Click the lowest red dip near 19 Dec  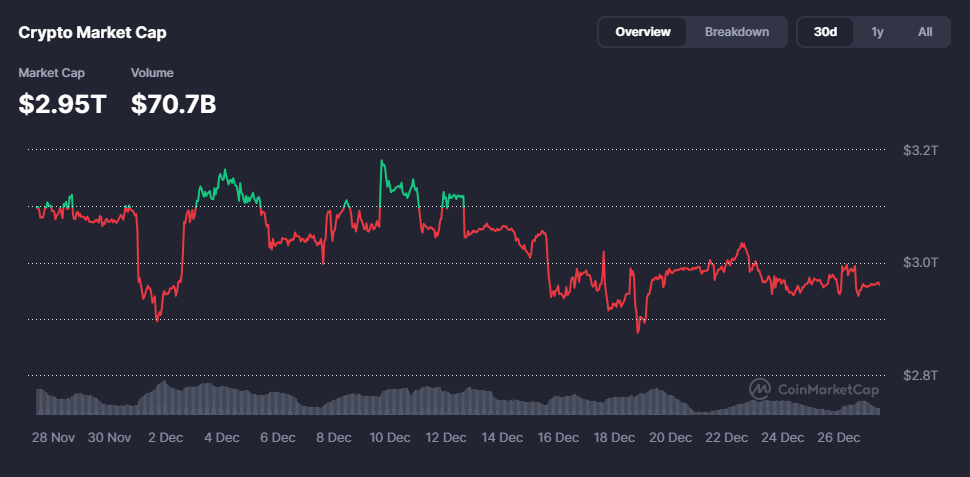point(639,331)
